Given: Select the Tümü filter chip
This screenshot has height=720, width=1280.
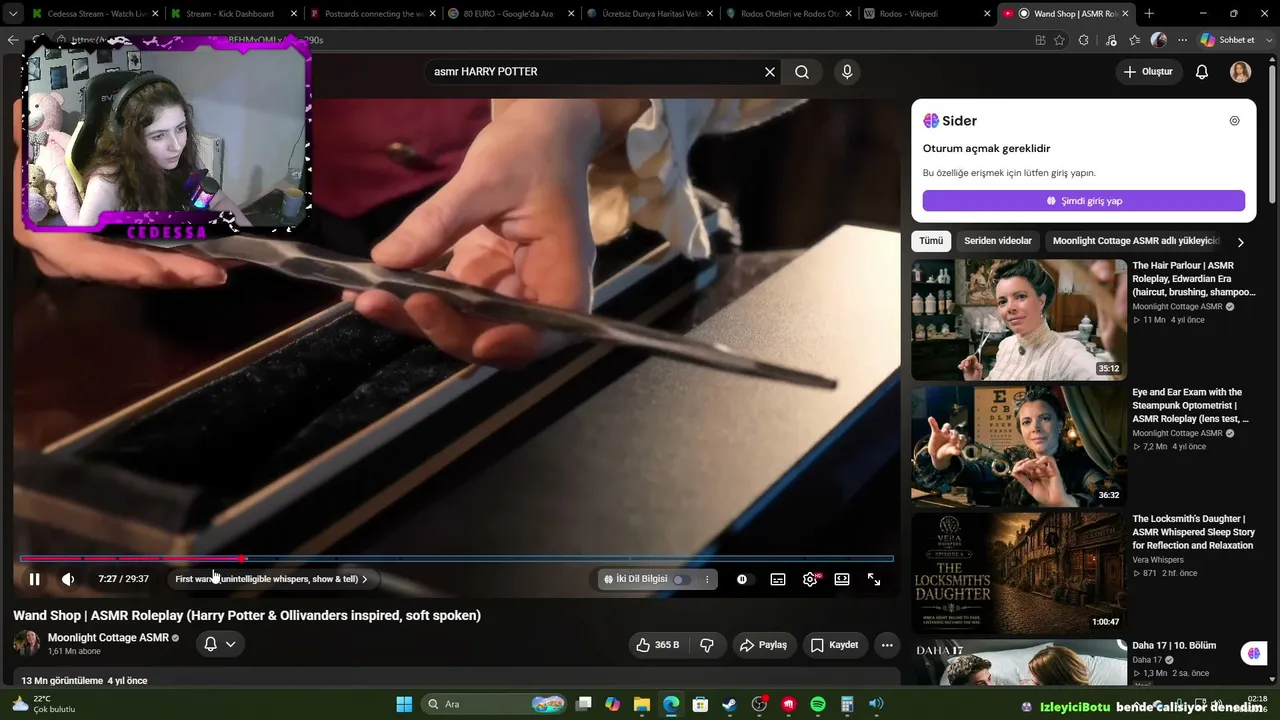Looking at the screenshot, I should [x=931, y=241].
